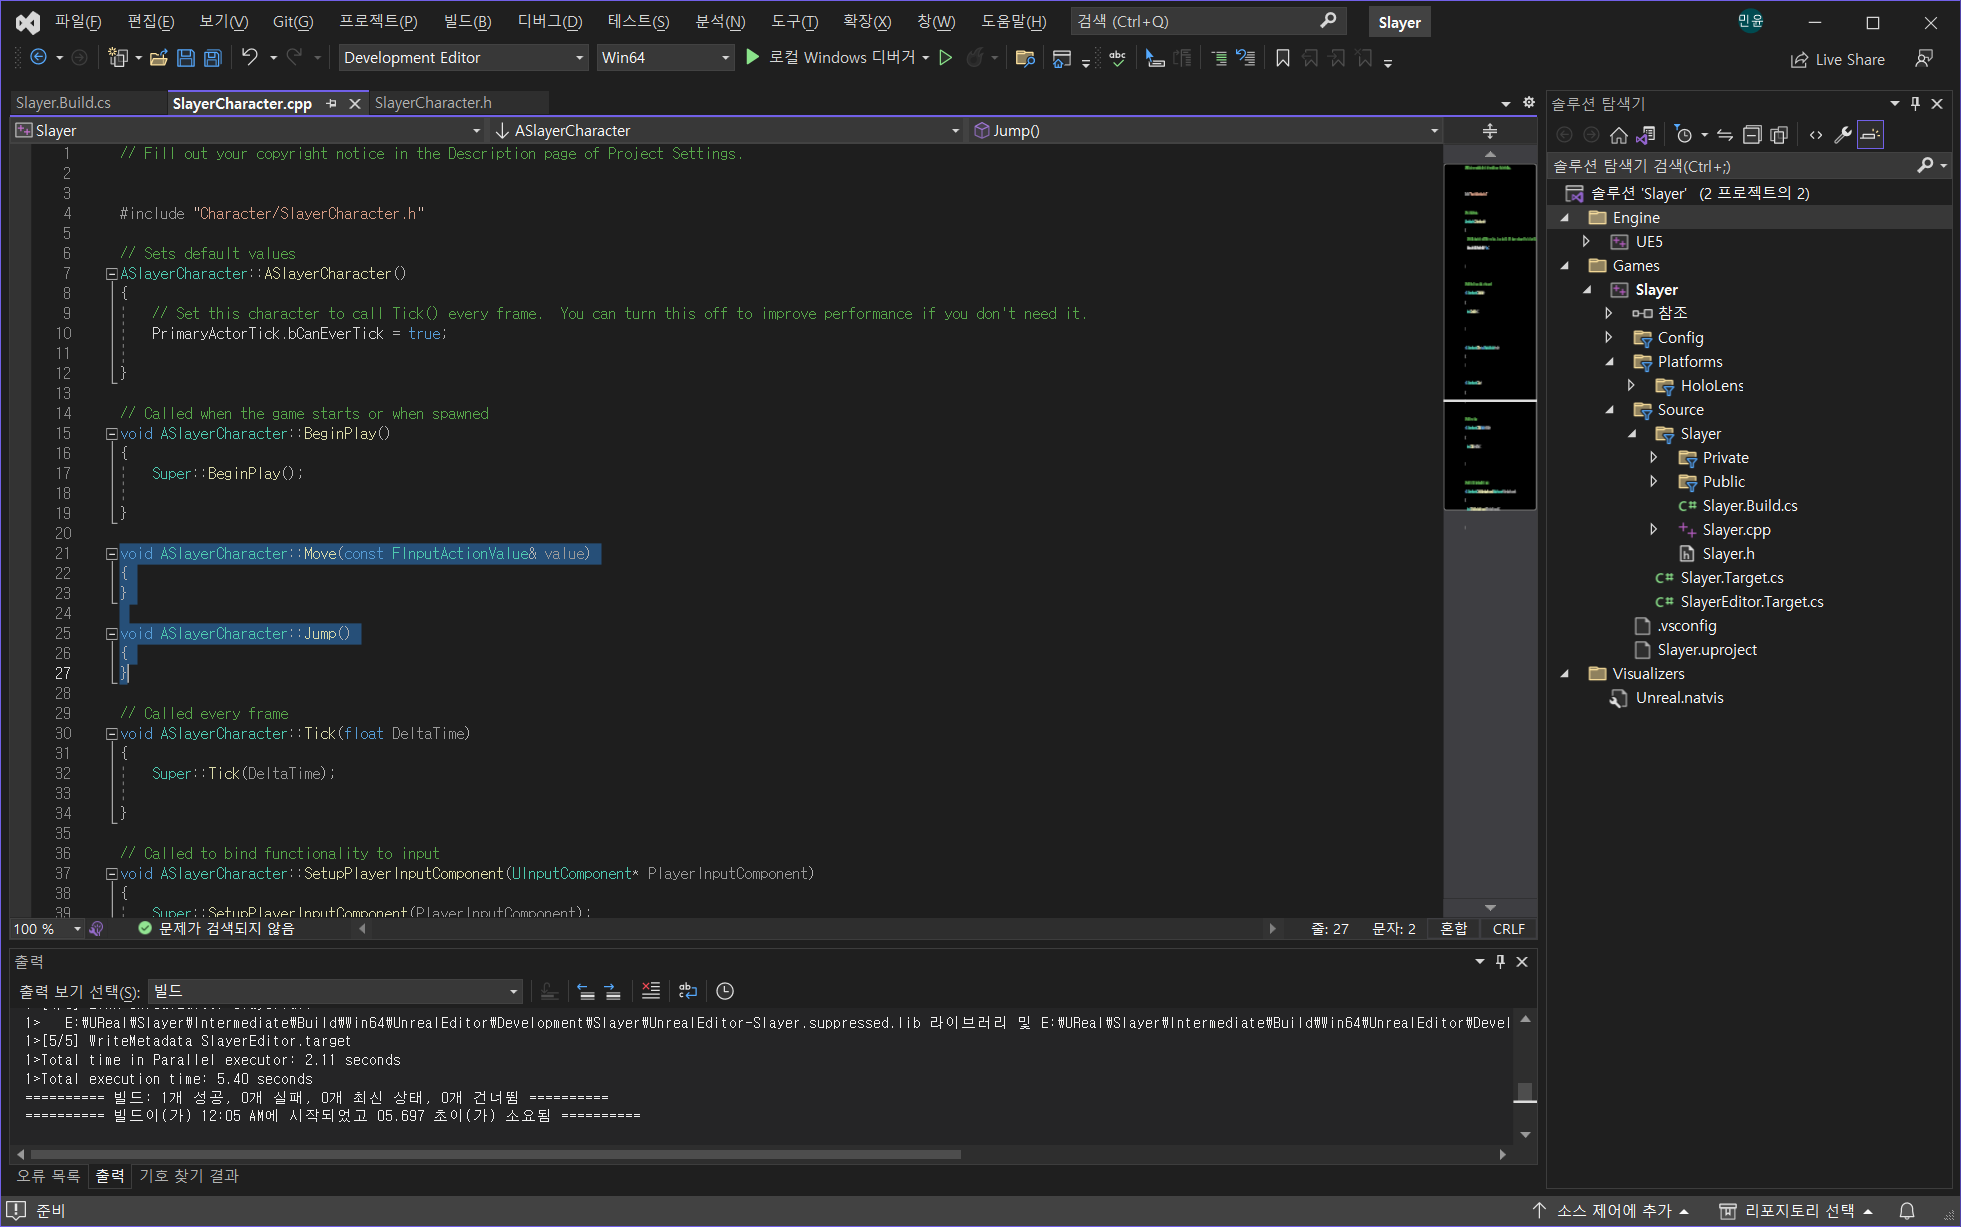Switch to the SlayerCharacter.h tab
The width and height of the screenshot is (1961, 1227).
pyautogui.click(x=433, y=103)
